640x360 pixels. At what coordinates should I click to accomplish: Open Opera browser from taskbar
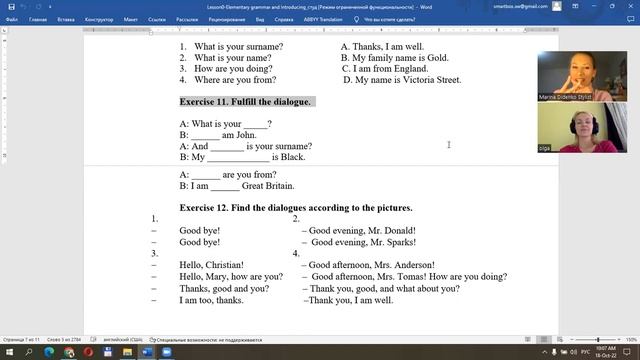click(88, 352)
